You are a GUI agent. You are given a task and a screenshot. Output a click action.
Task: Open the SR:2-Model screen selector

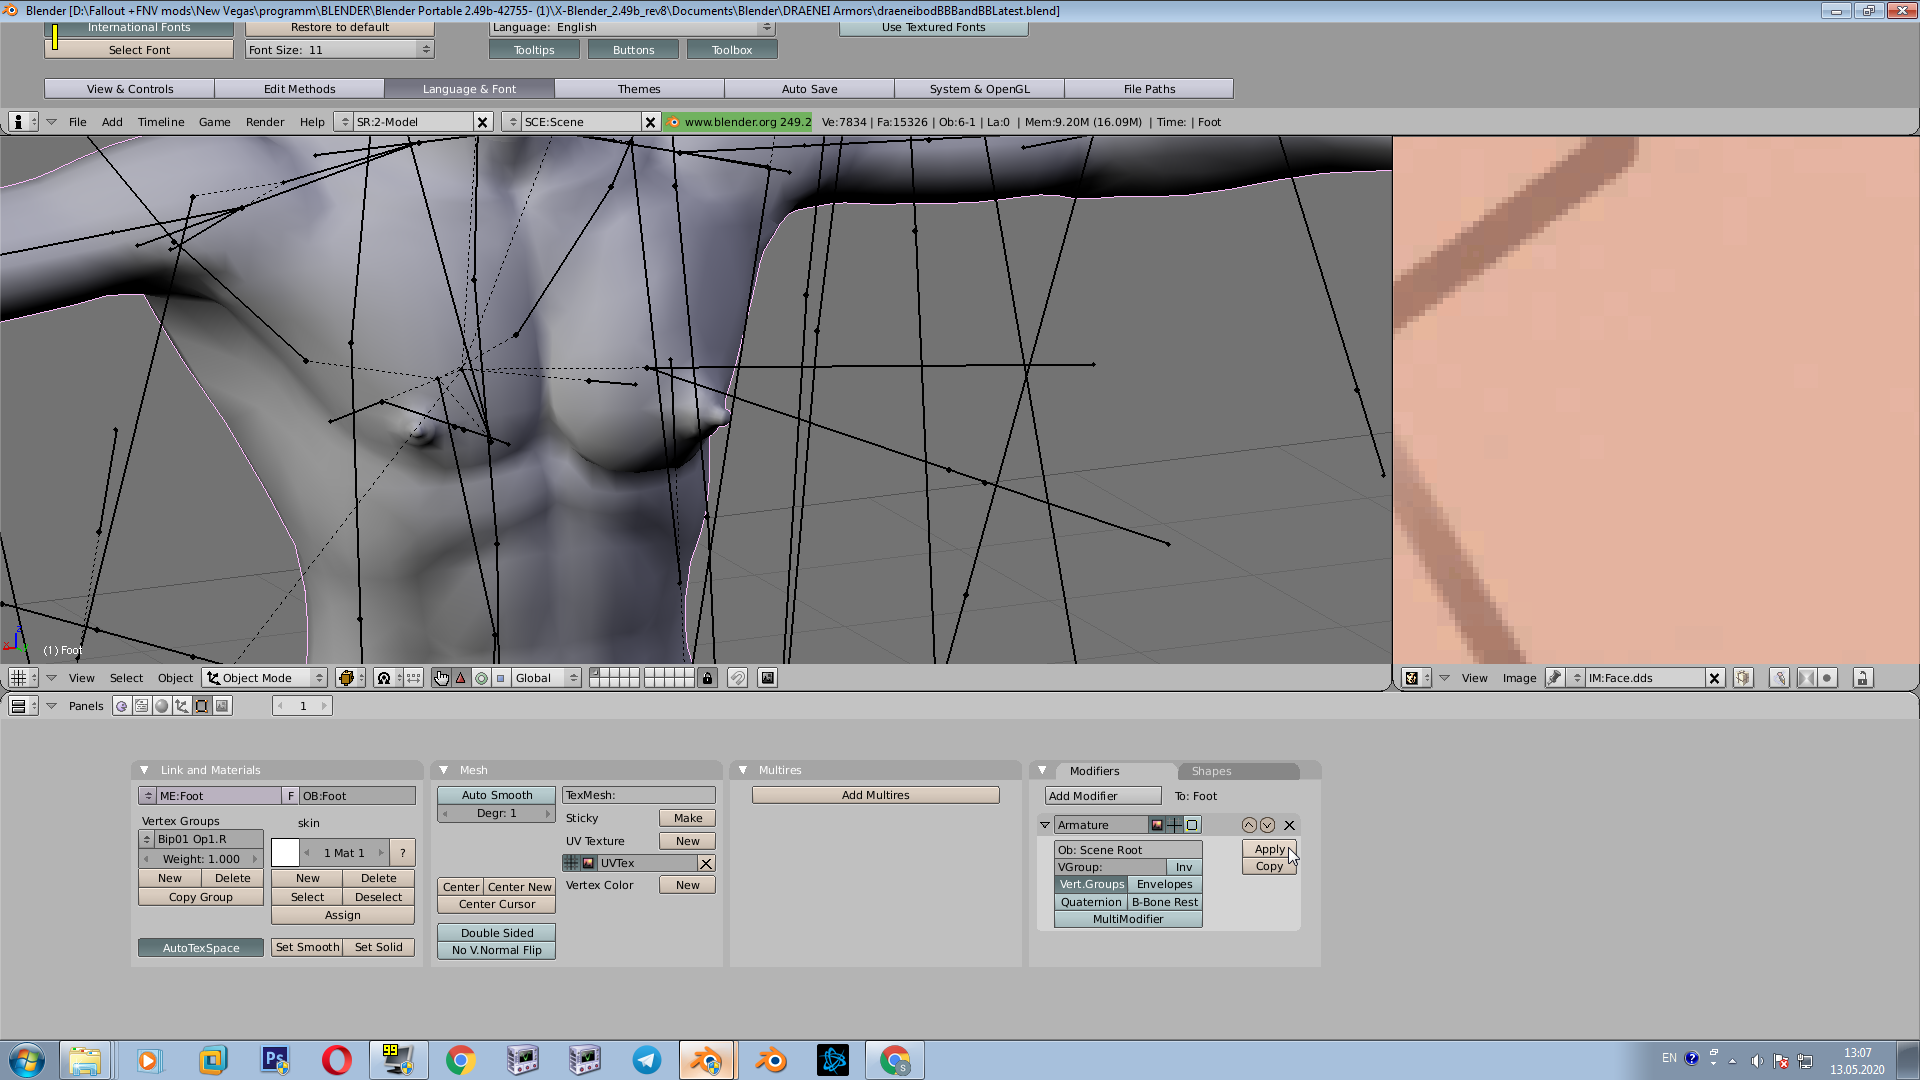(x=344, y=122)
